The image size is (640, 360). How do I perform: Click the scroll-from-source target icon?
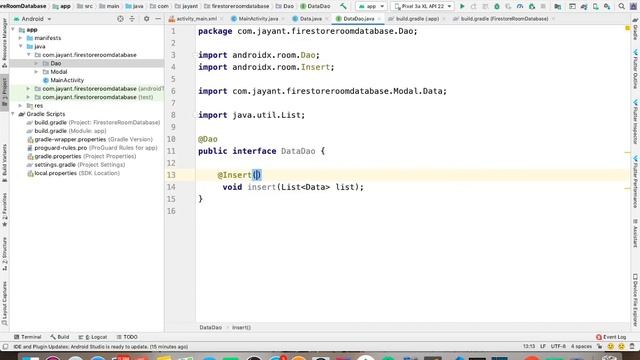coord(120,19)
